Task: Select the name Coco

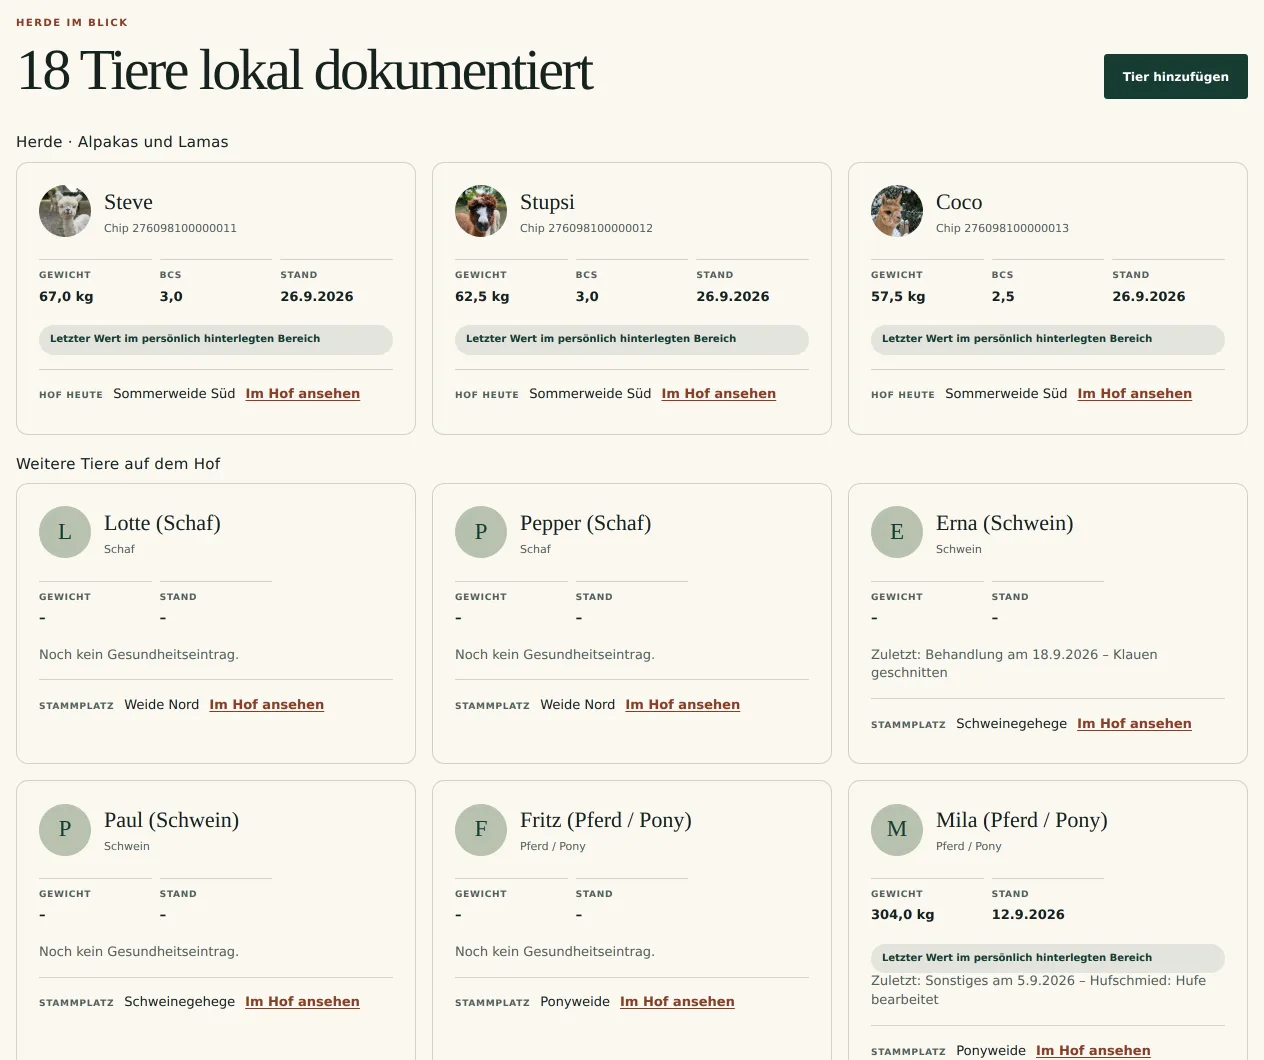Action: click(x=959, y=202)
